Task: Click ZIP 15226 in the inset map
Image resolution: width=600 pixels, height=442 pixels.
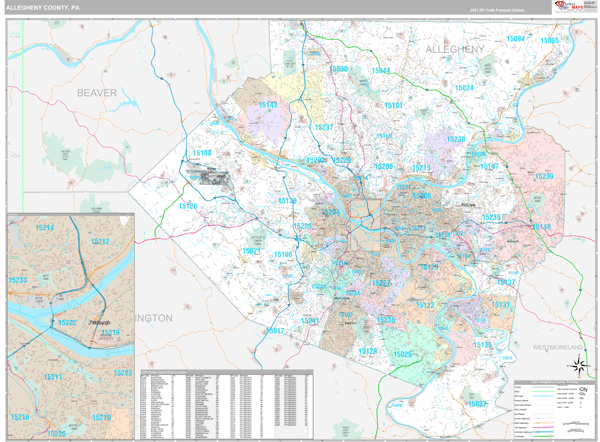Action: [x=57, y=434]
